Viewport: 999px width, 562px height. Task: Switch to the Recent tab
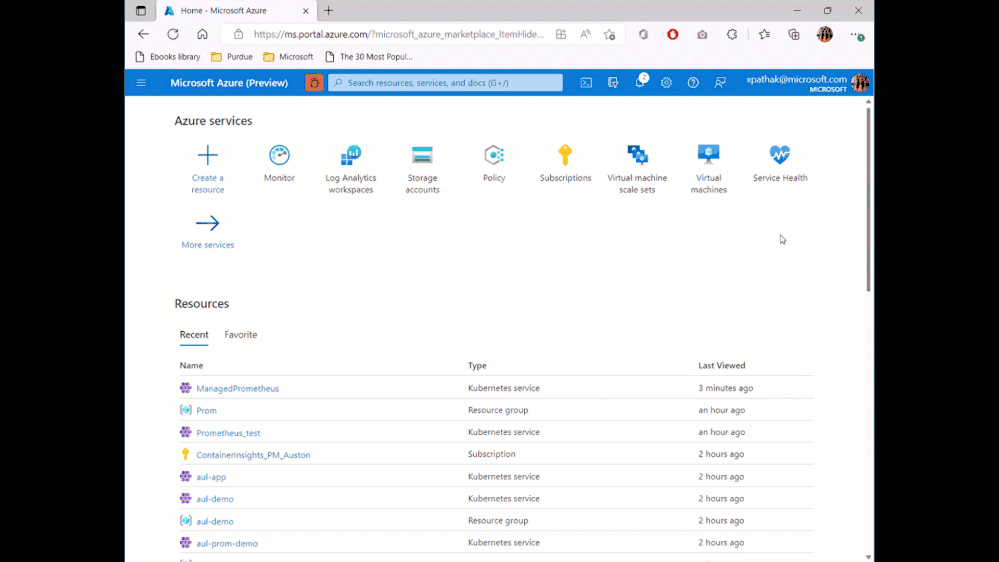[x=194, y=335]
